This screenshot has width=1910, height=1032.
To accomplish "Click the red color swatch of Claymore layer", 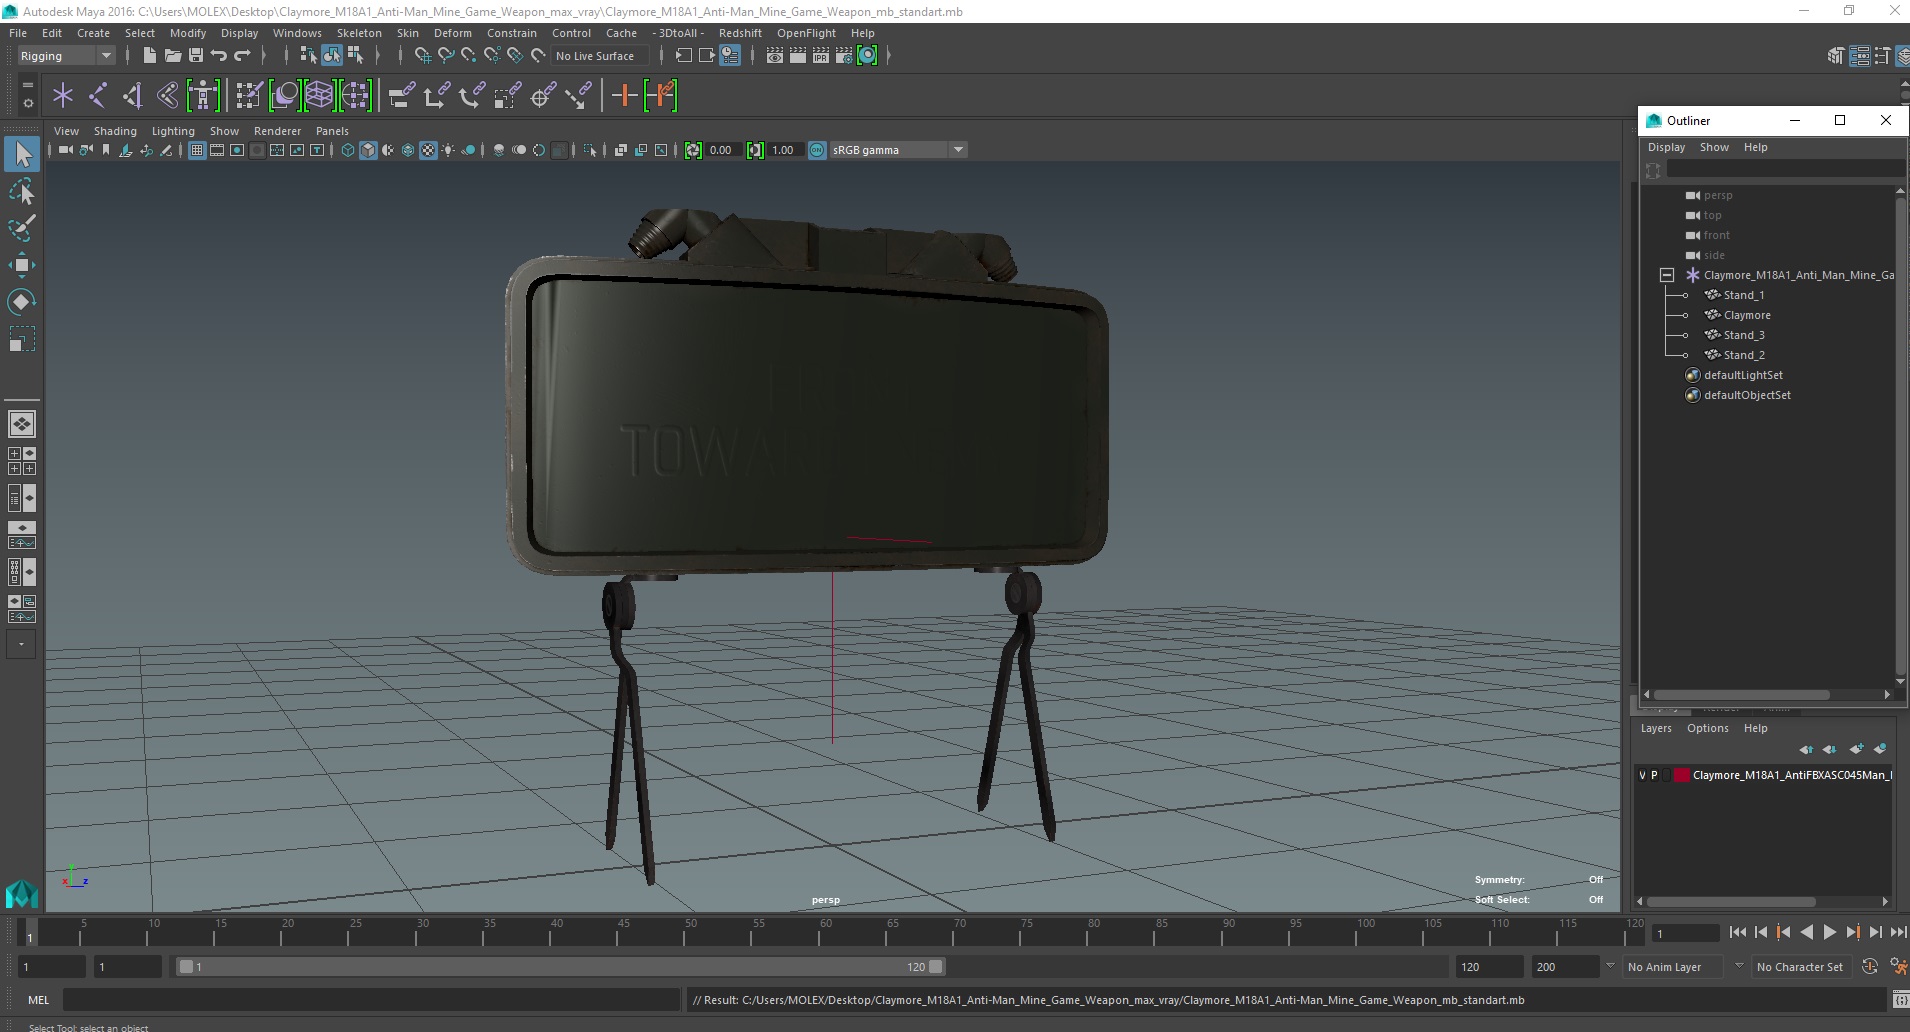I will coord(1682,775).
